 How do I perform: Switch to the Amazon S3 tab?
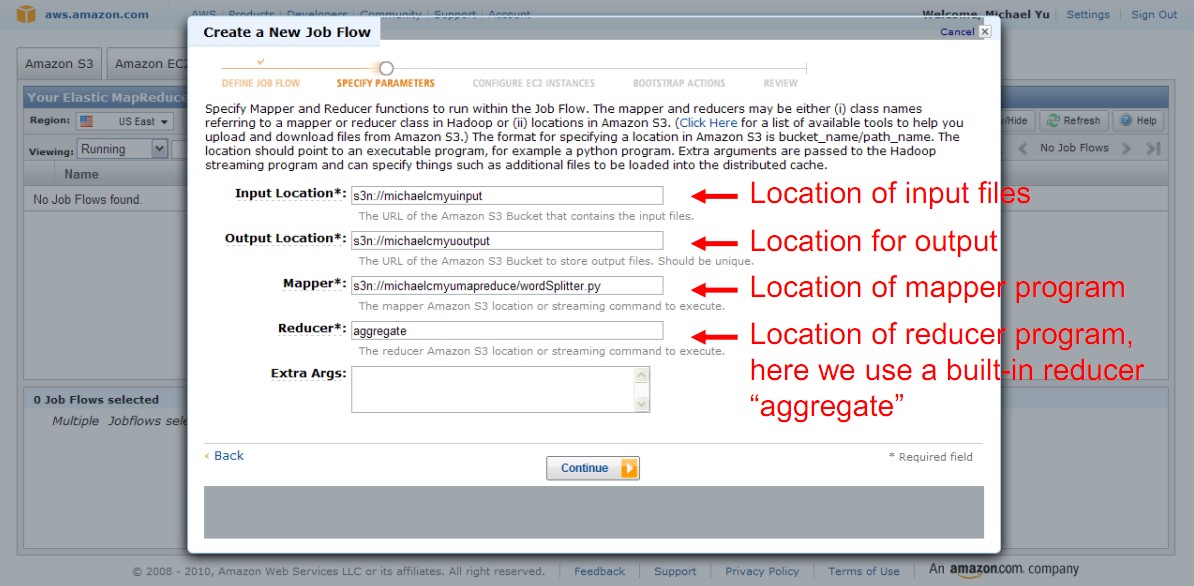59,64
